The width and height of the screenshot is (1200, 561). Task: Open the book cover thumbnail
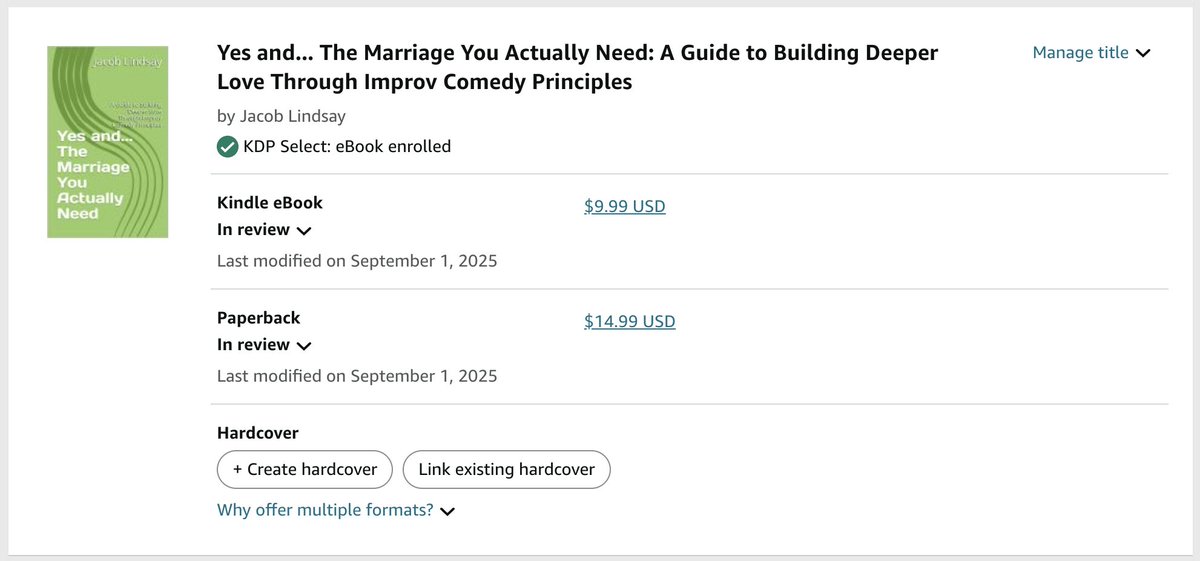point(108,142)
